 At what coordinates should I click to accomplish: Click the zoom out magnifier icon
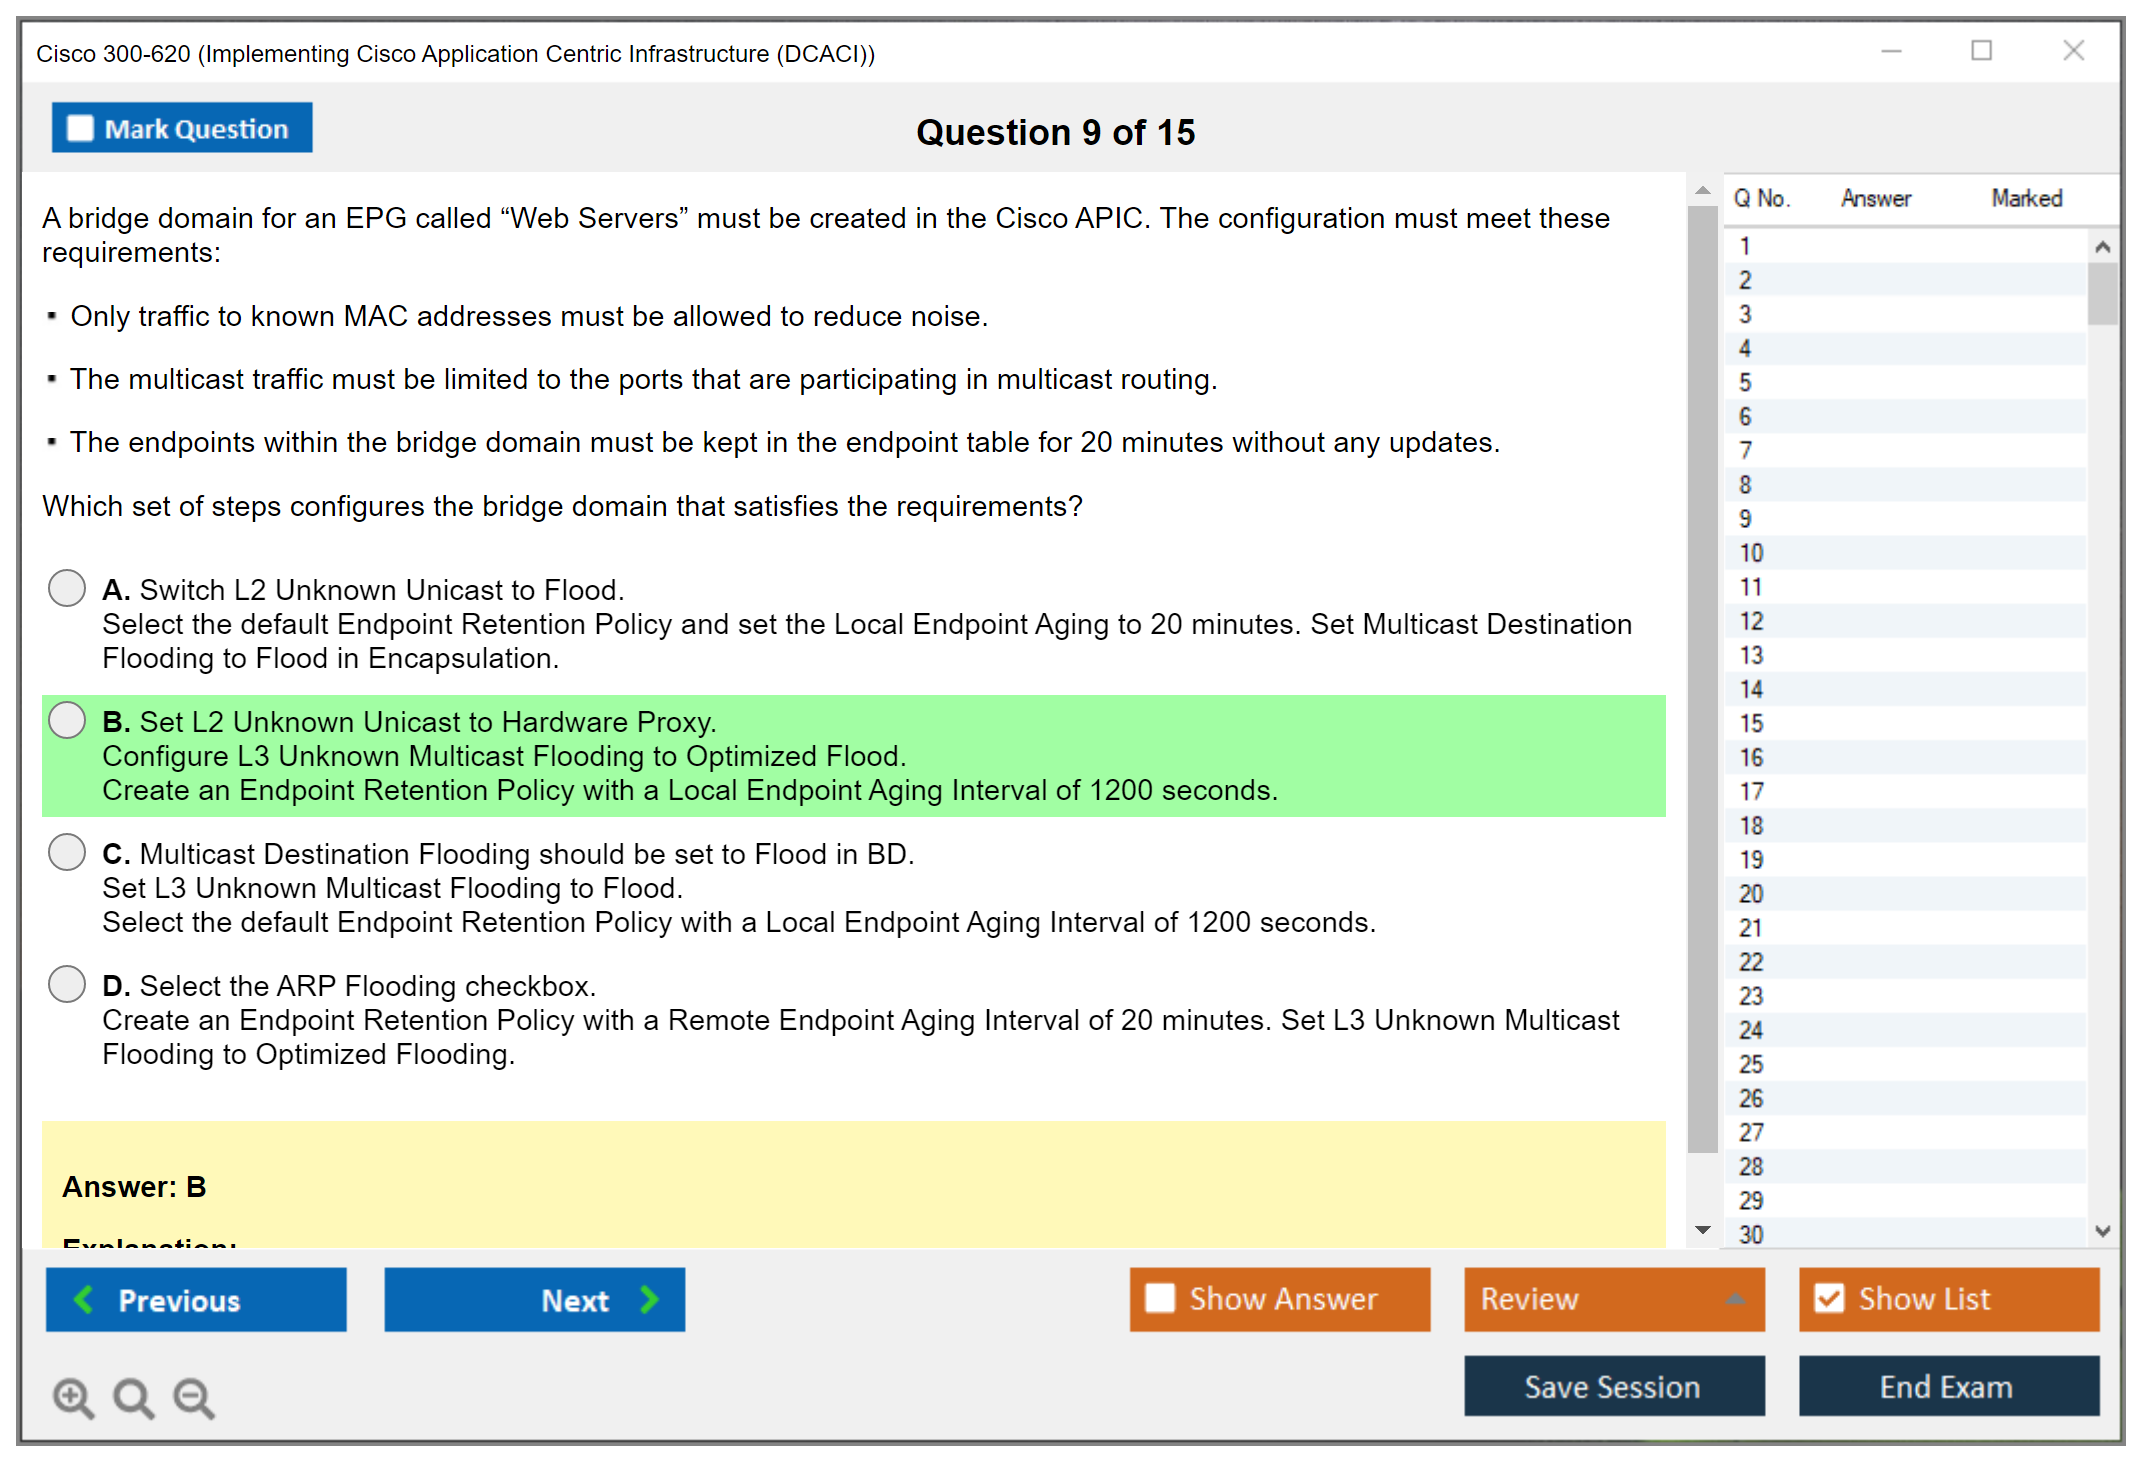tap(194, 1397)
